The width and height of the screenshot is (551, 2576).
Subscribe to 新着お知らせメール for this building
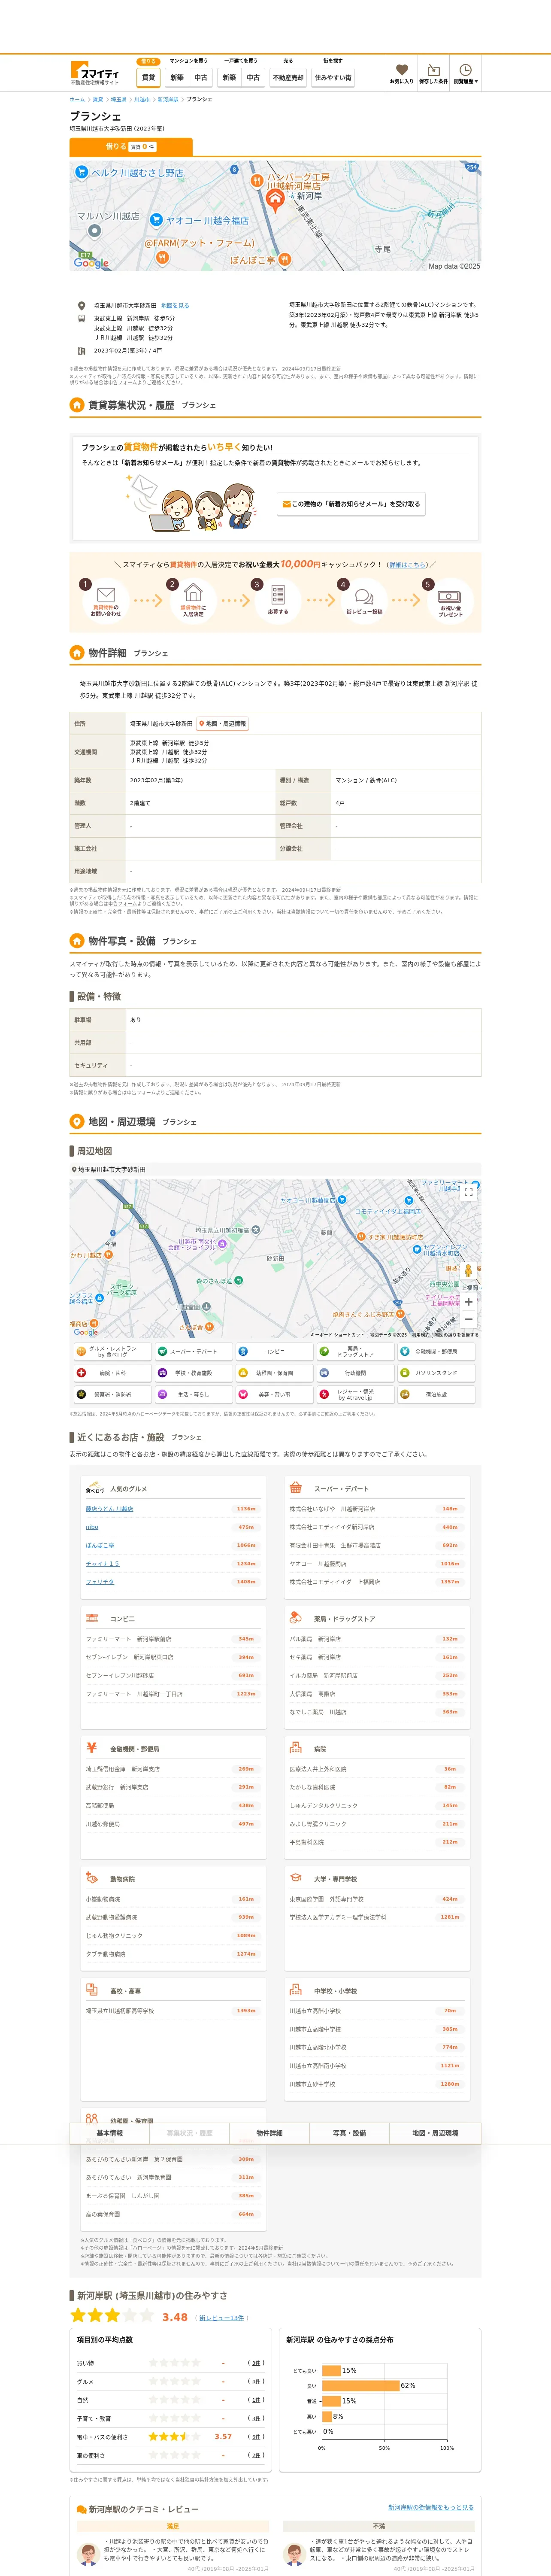coord(351,504)
